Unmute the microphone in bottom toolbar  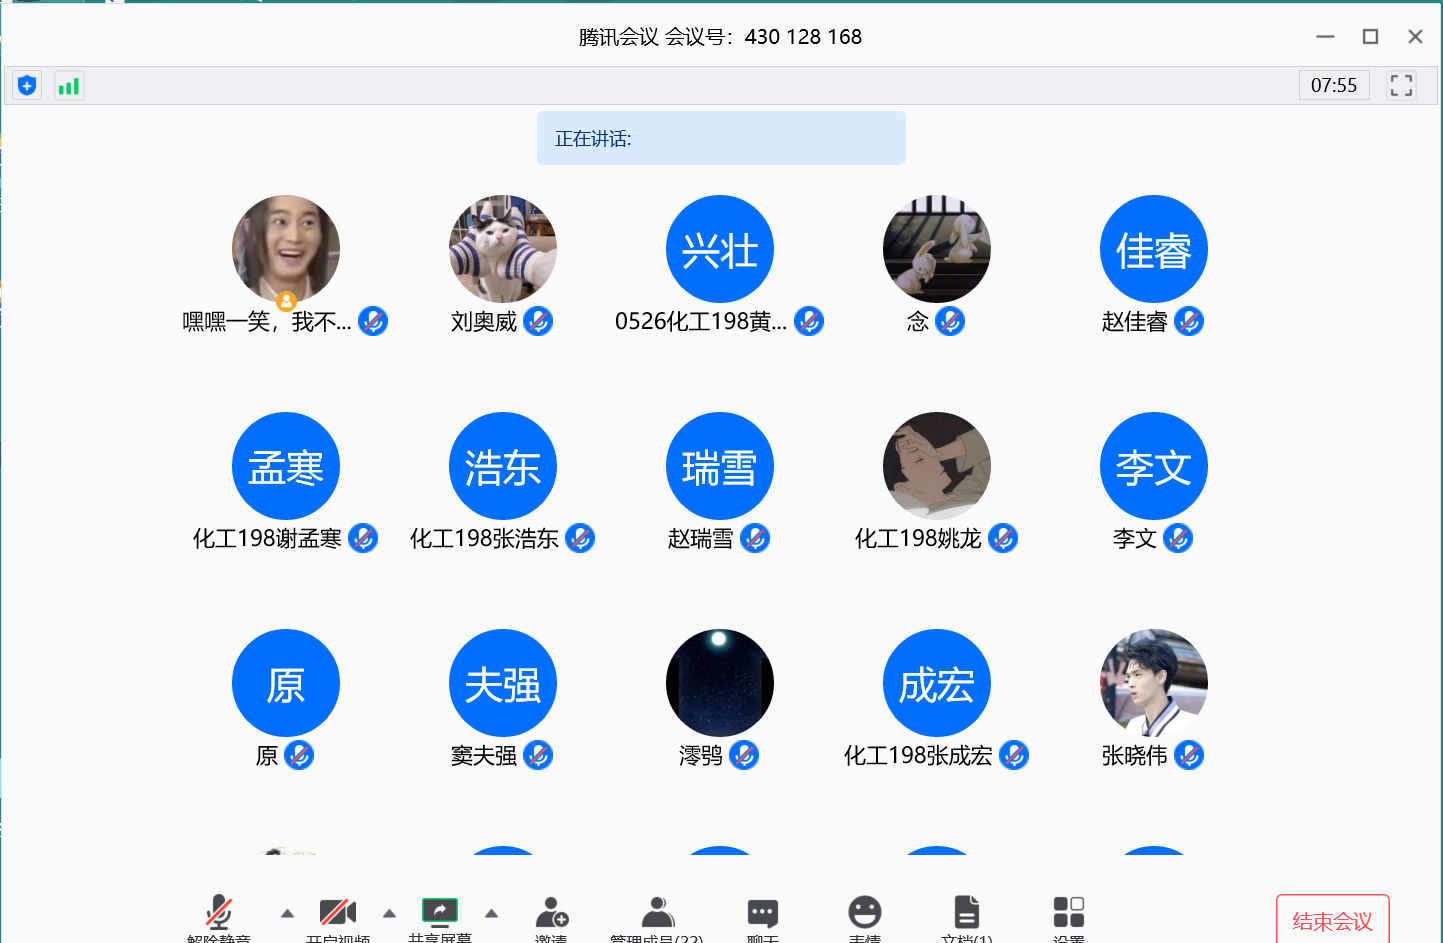pyautogui.click(x=219, y=912)
